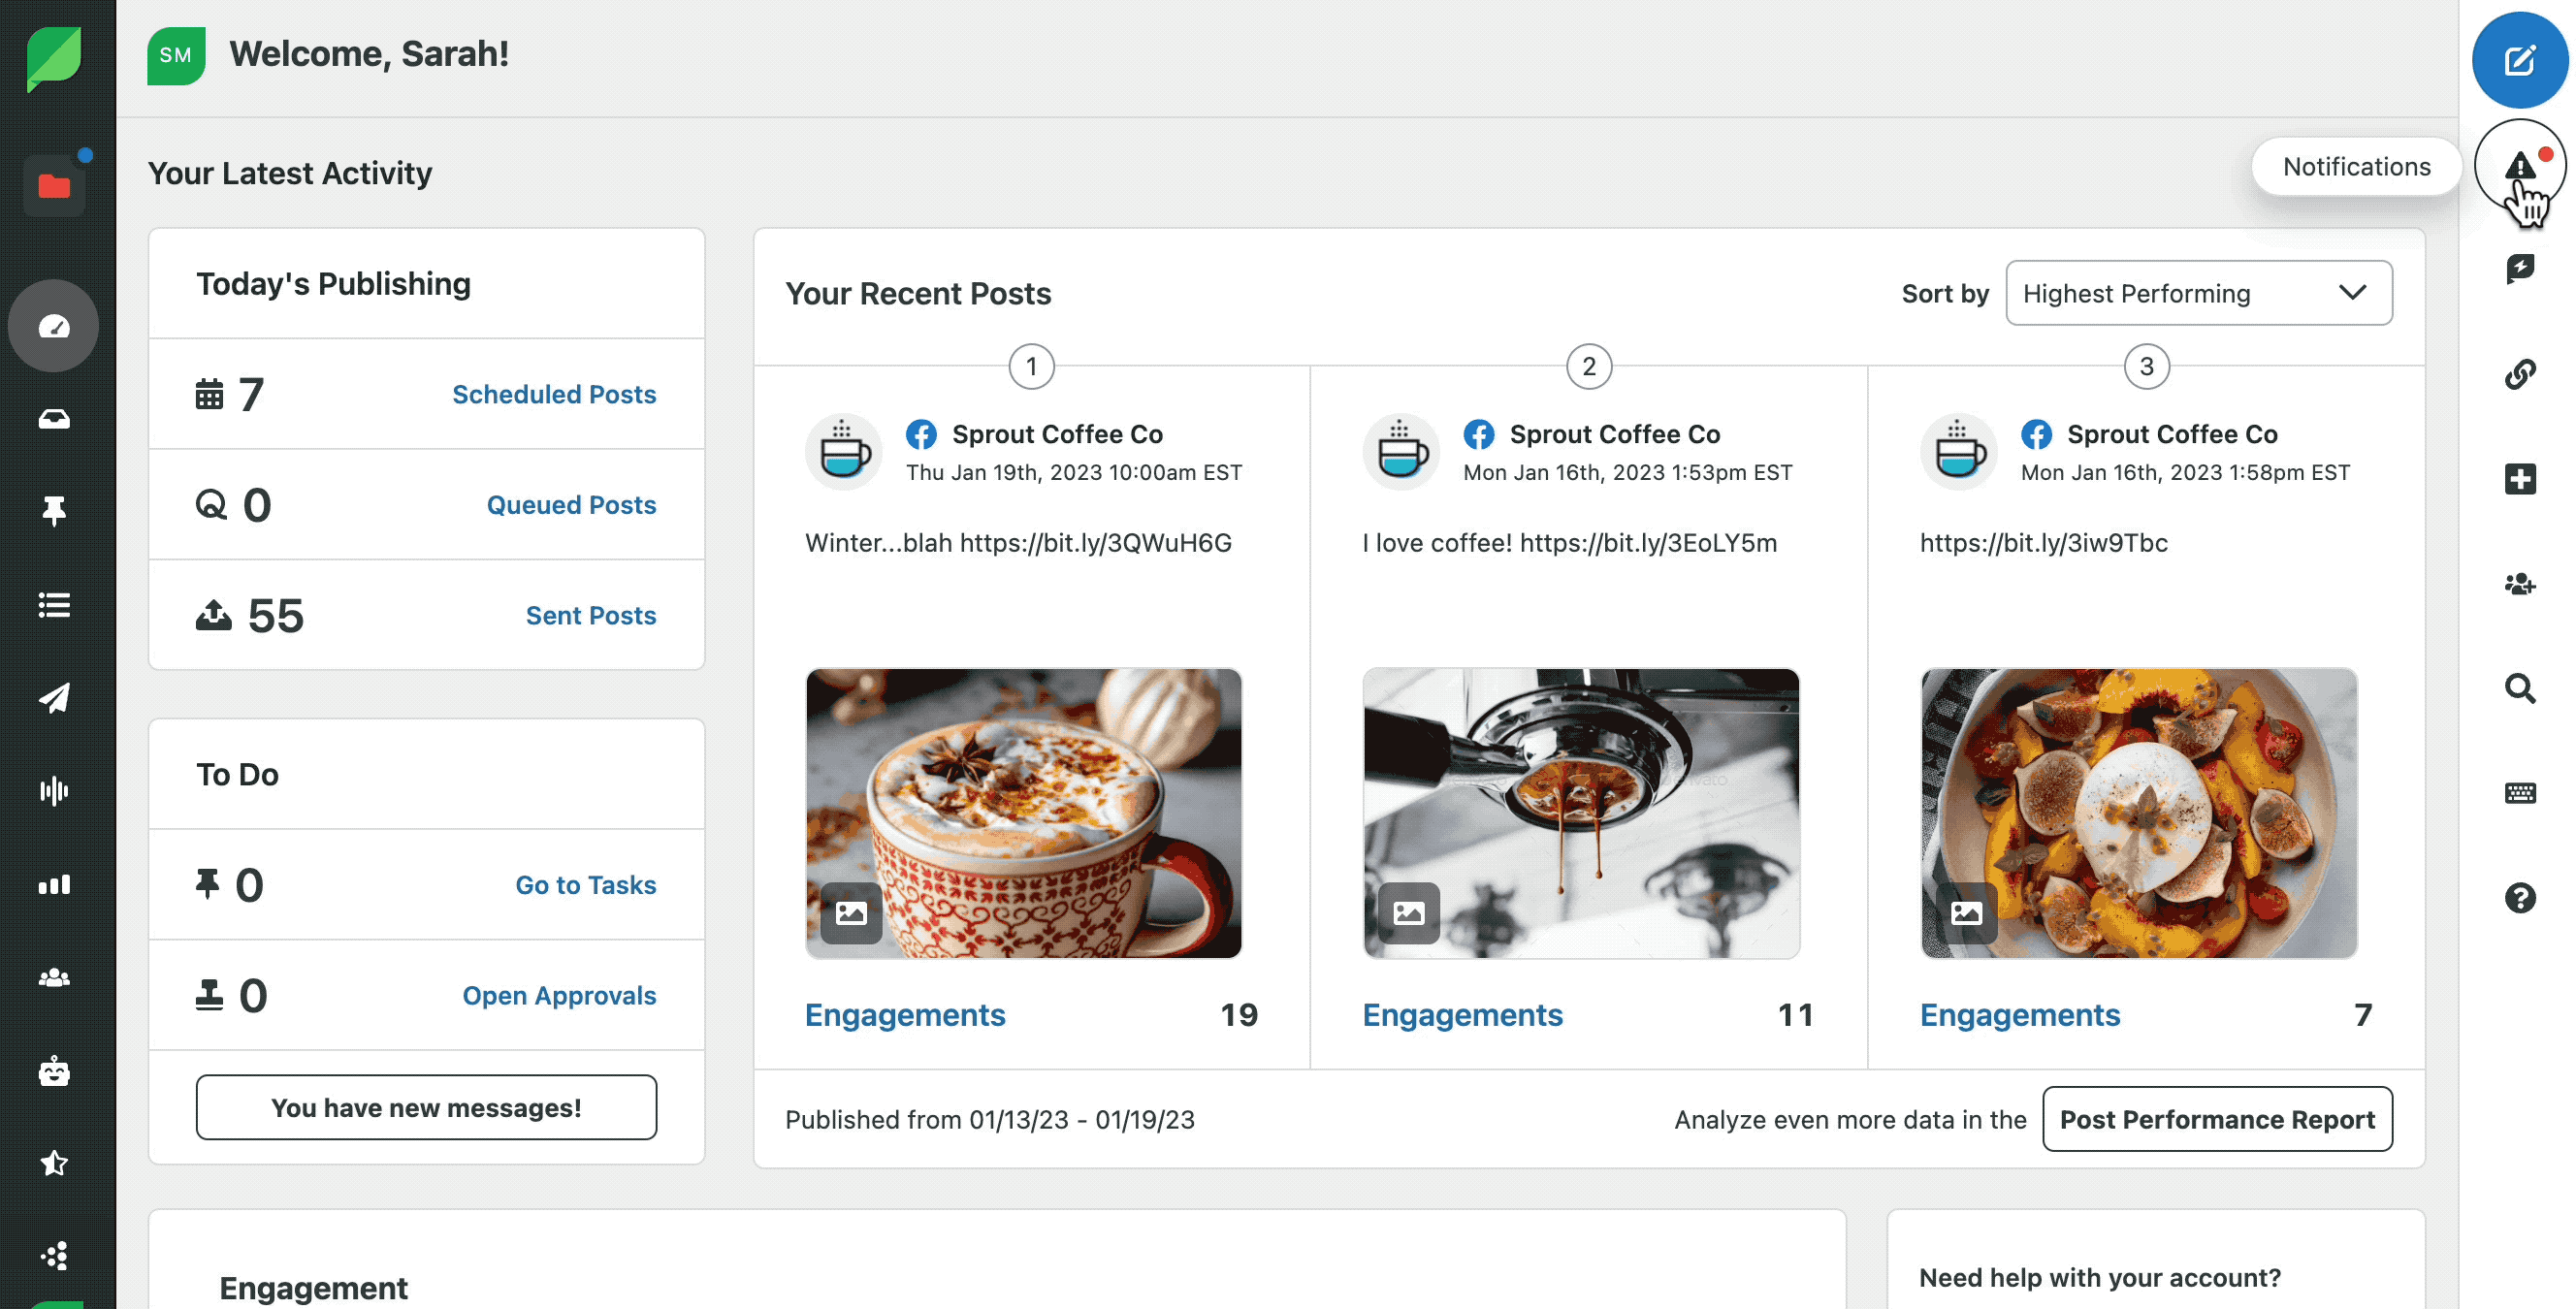Open the Bots robot icon
The width and height of the screenshot is (2576, 1309).
54,1070
